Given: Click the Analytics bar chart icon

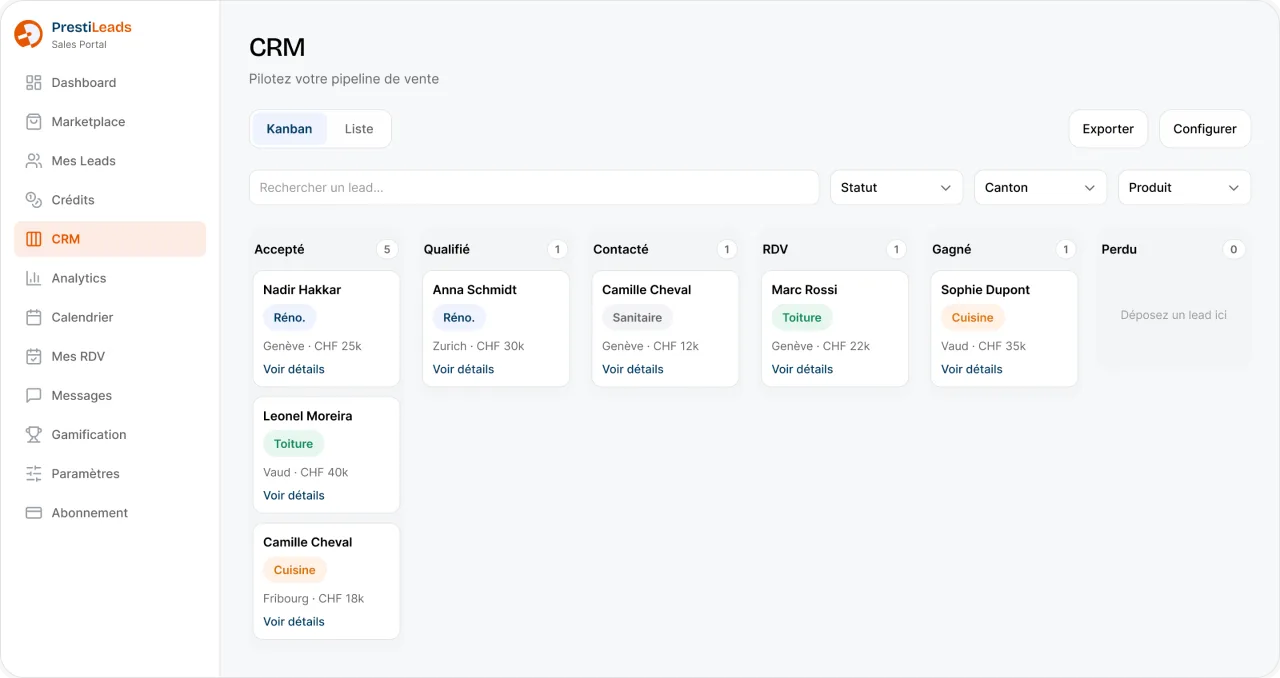Looking at the screenshot, I should point(34,278).
